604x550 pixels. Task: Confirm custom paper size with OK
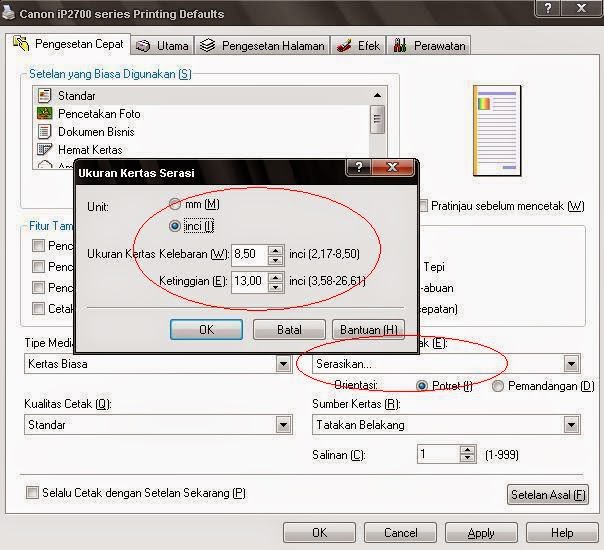tap(206, 329)
